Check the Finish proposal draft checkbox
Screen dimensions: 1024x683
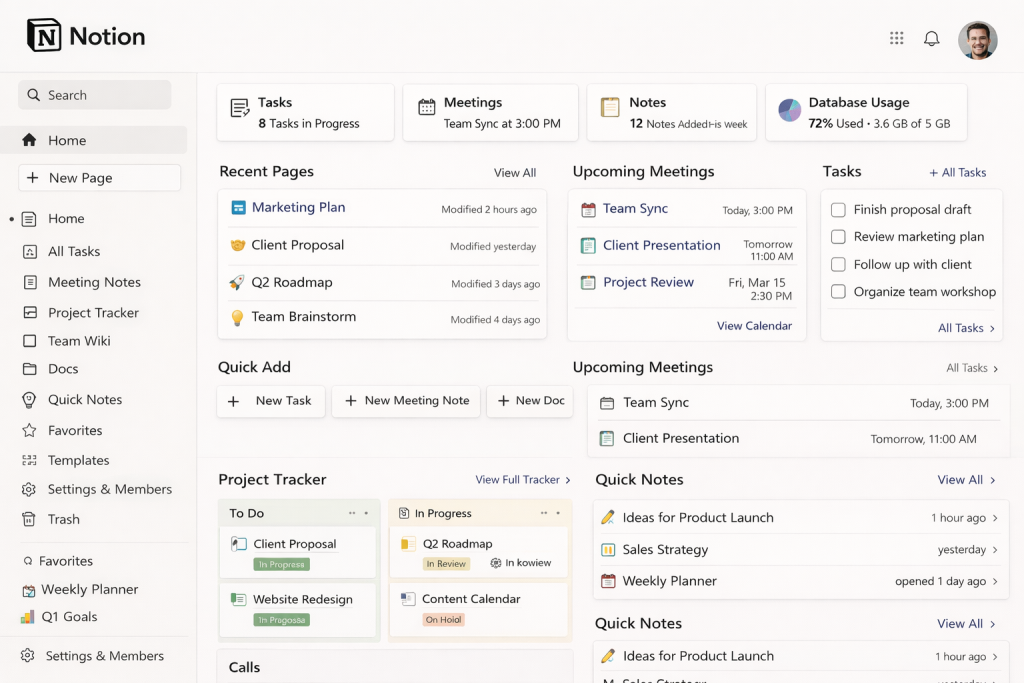point(838,210)
